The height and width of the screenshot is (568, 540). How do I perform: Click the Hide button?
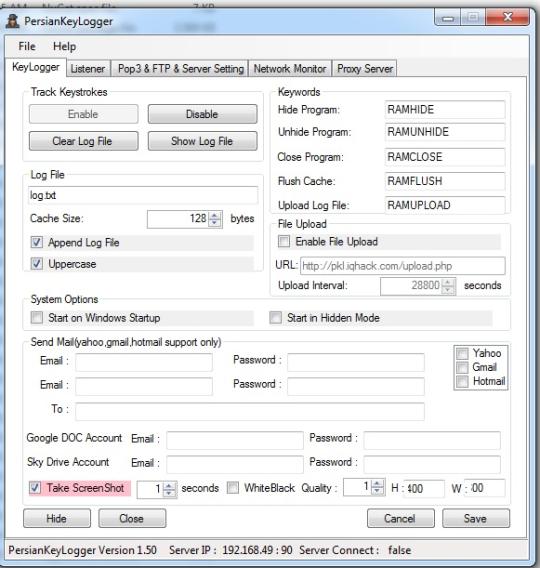(57, 518)
